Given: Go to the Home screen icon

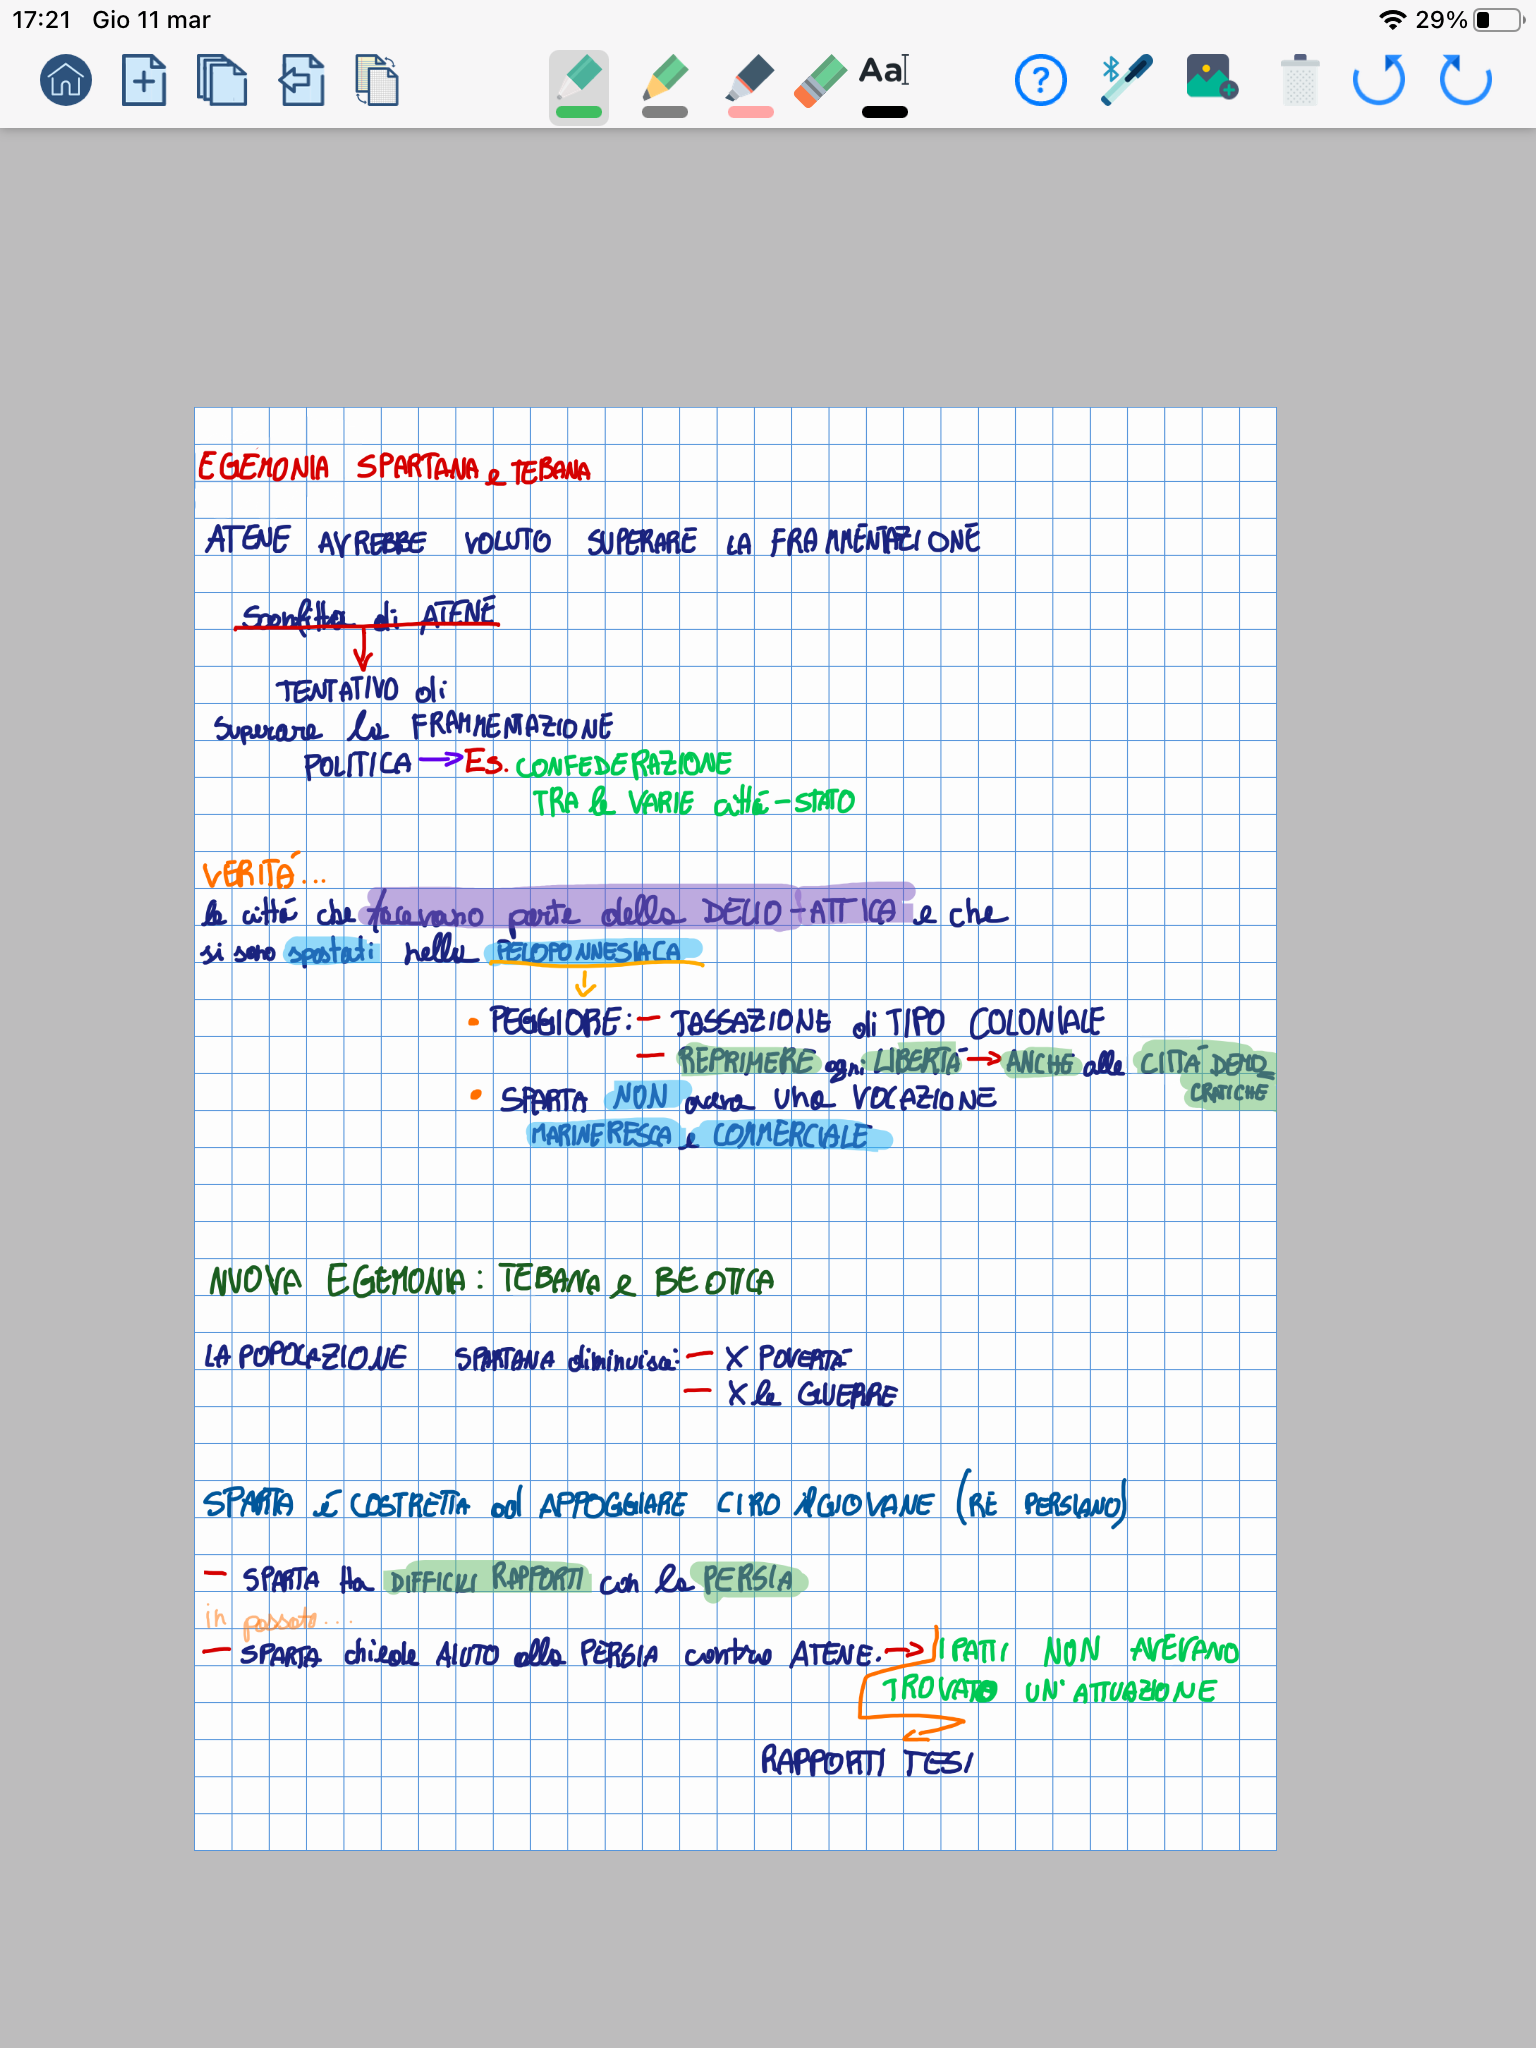Looking at the screenshot, I should [x=66, y=80].
